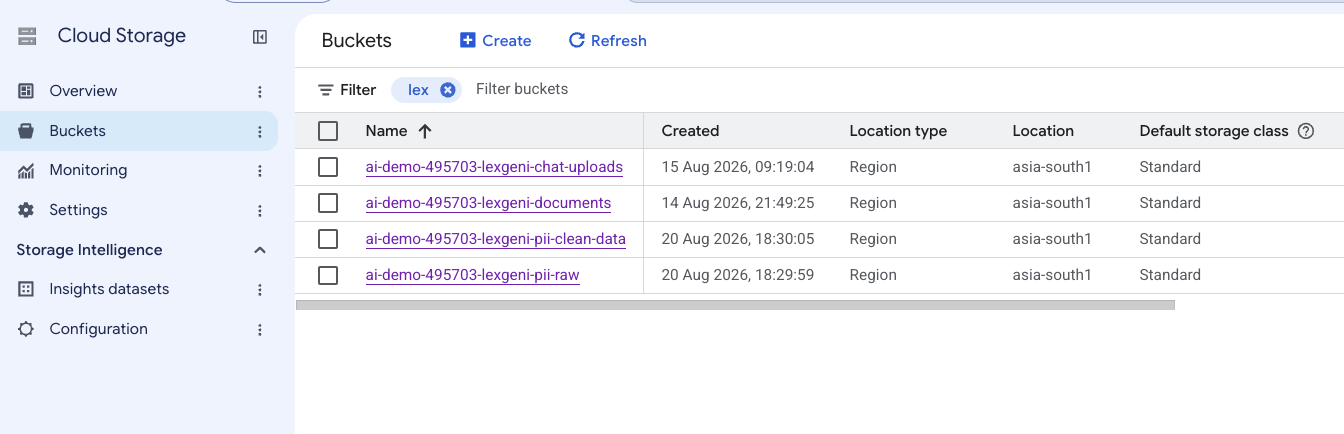Collapse the Cloud Storage side panel icon
The image size is (1344, 434).
(260, 37)
